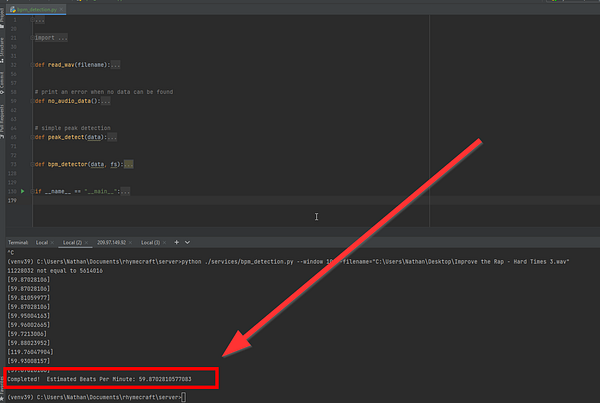The height and width of the screenshot is (403, 600).
Task: Close the 209.97.149.92 terminal tab
Action: coord(130,243)
